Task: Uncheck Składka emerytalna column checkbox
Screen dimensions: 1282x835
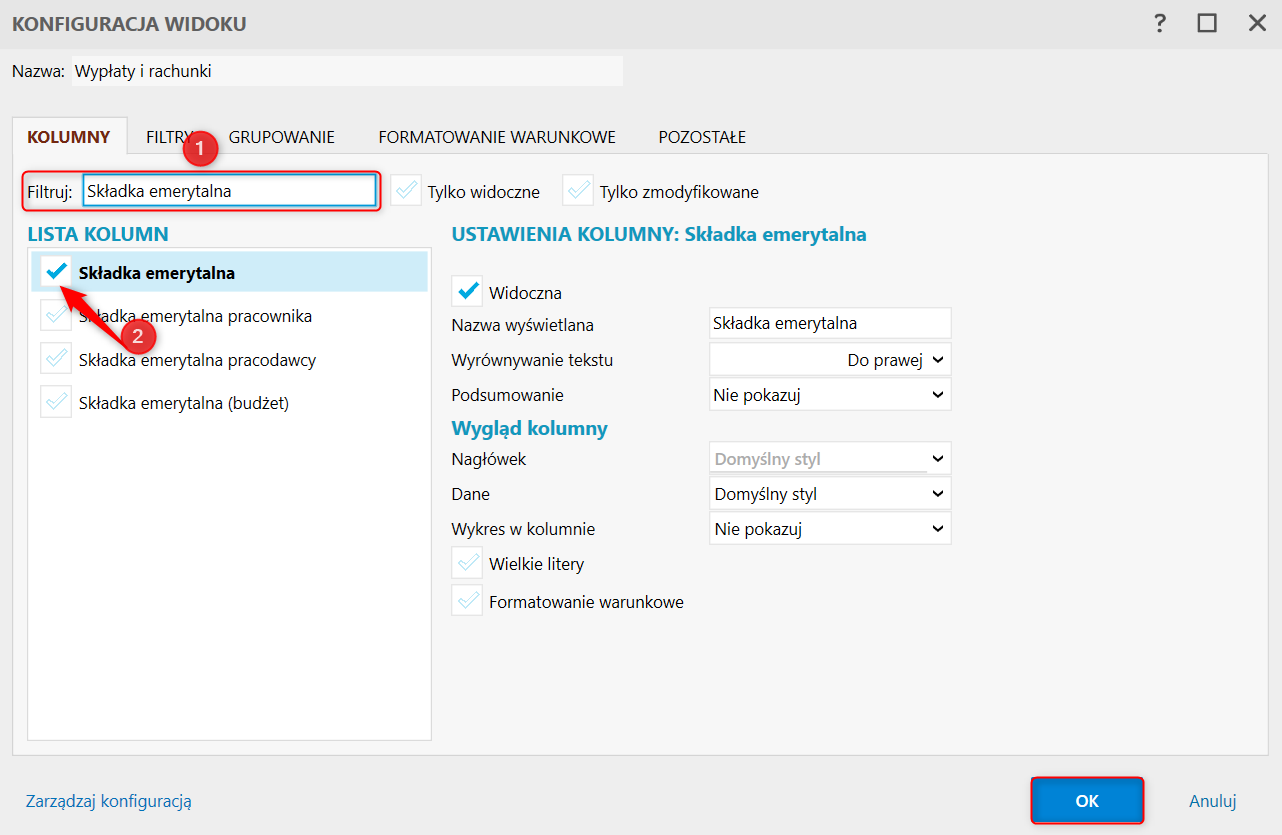Action: tap(57, 272)
